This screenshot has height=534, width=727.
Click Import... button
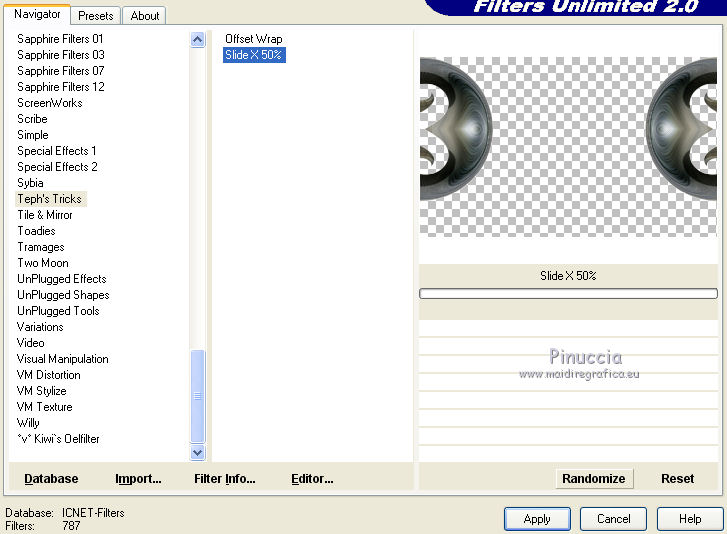tap(138, 479)
